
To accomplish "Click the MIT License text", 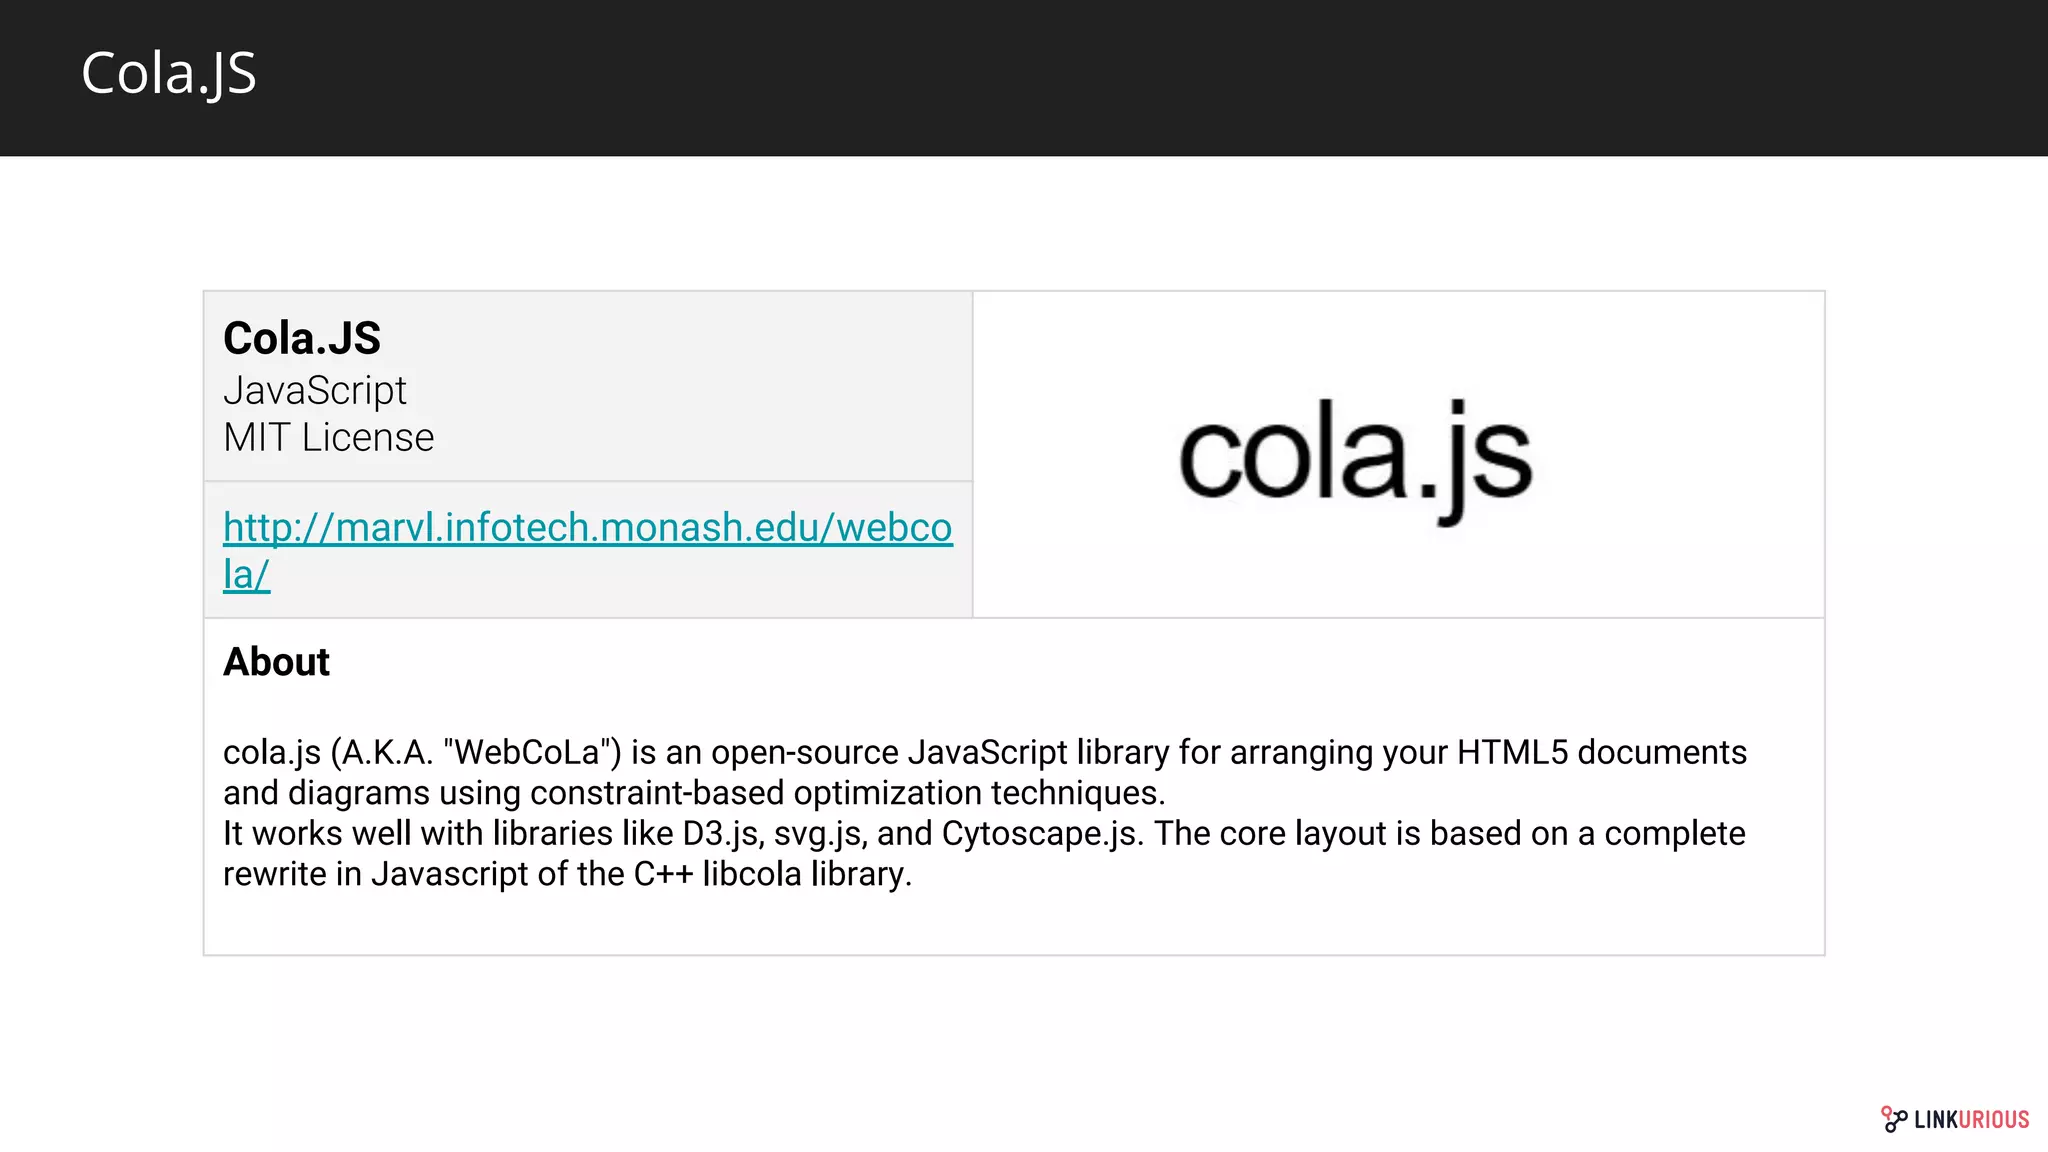I will 328,437.
